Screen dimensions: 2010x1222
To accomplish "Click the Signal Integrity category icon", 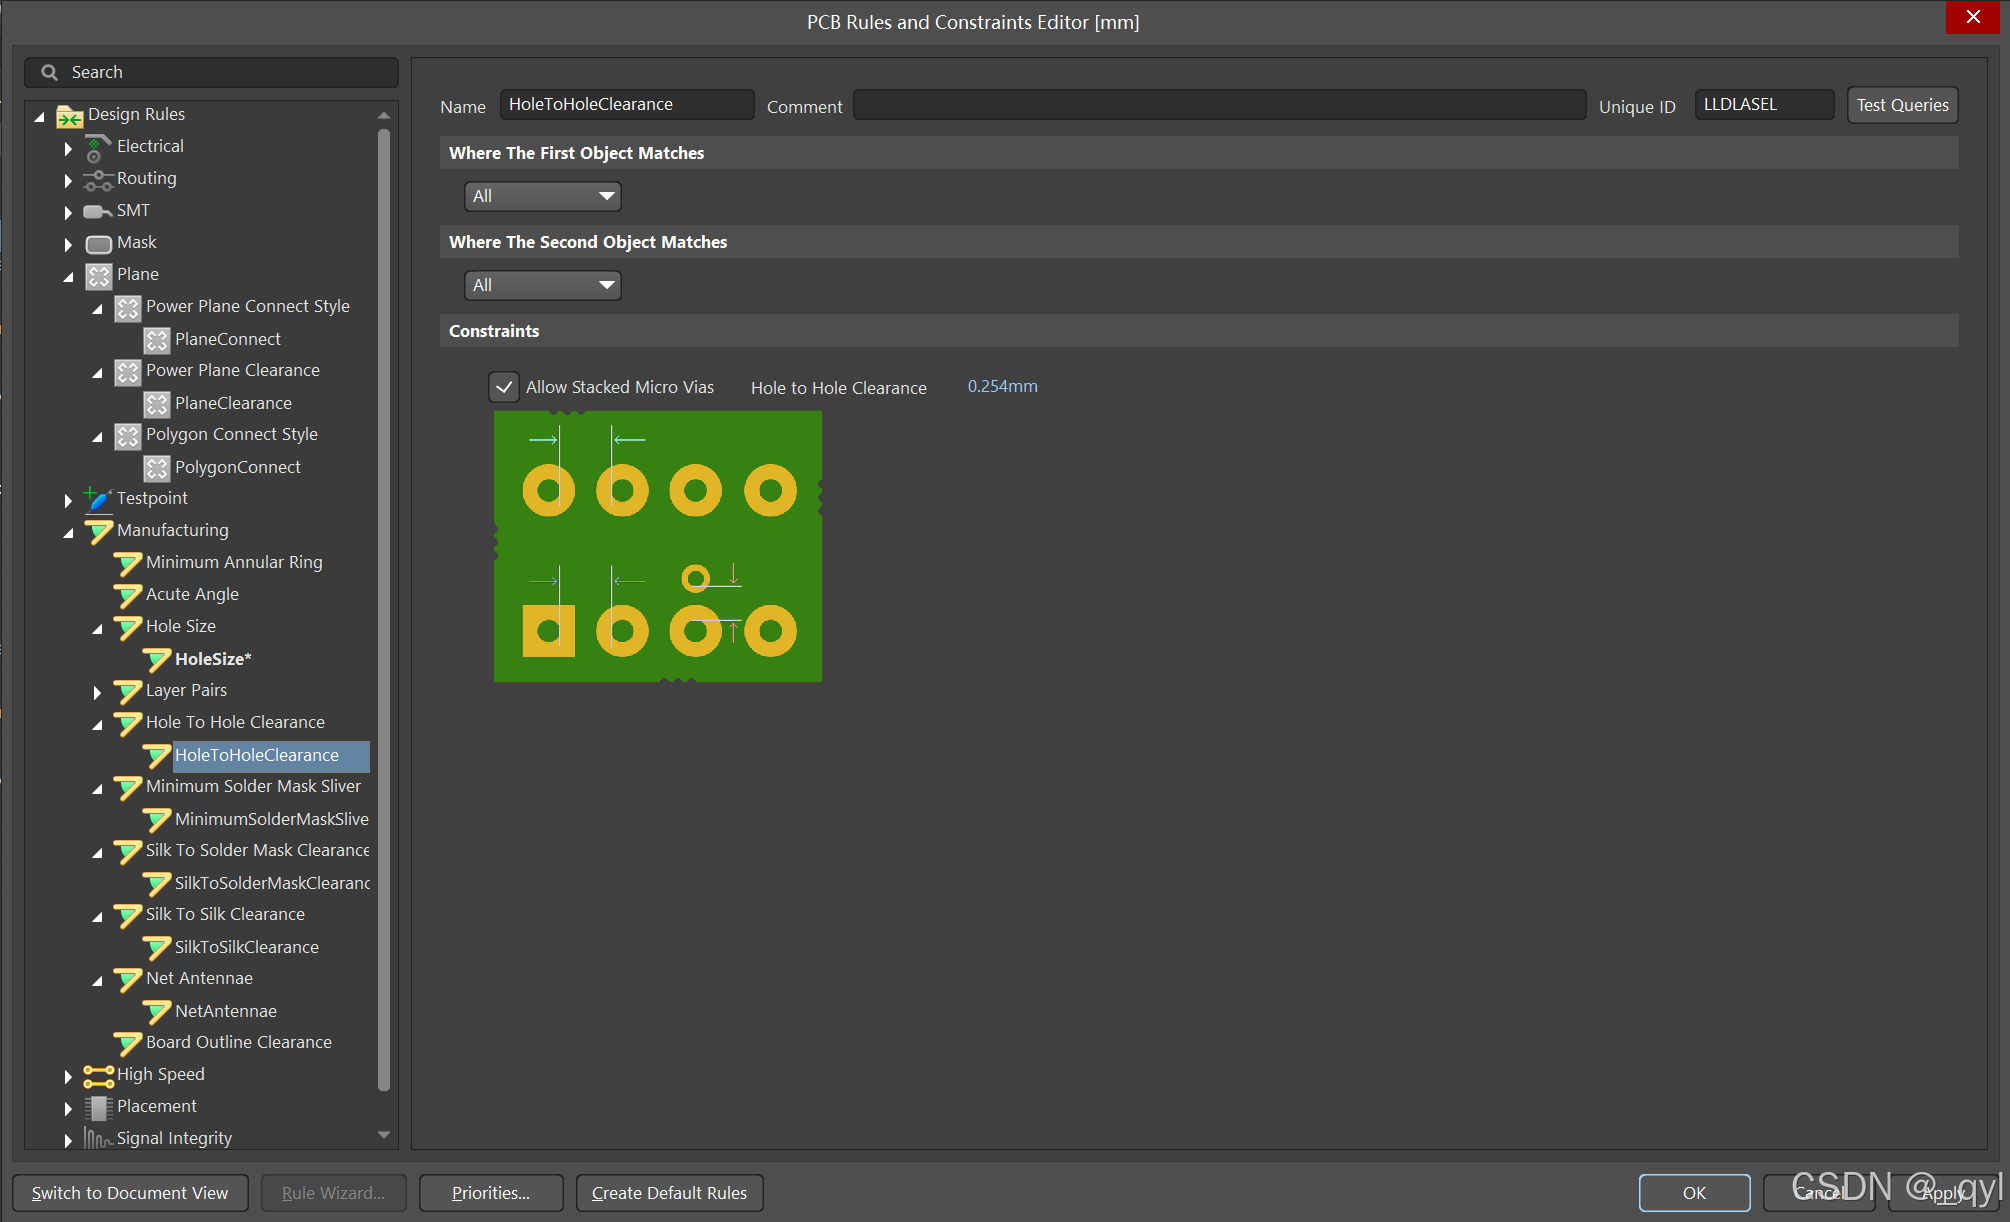I will tap(97, 1139).
